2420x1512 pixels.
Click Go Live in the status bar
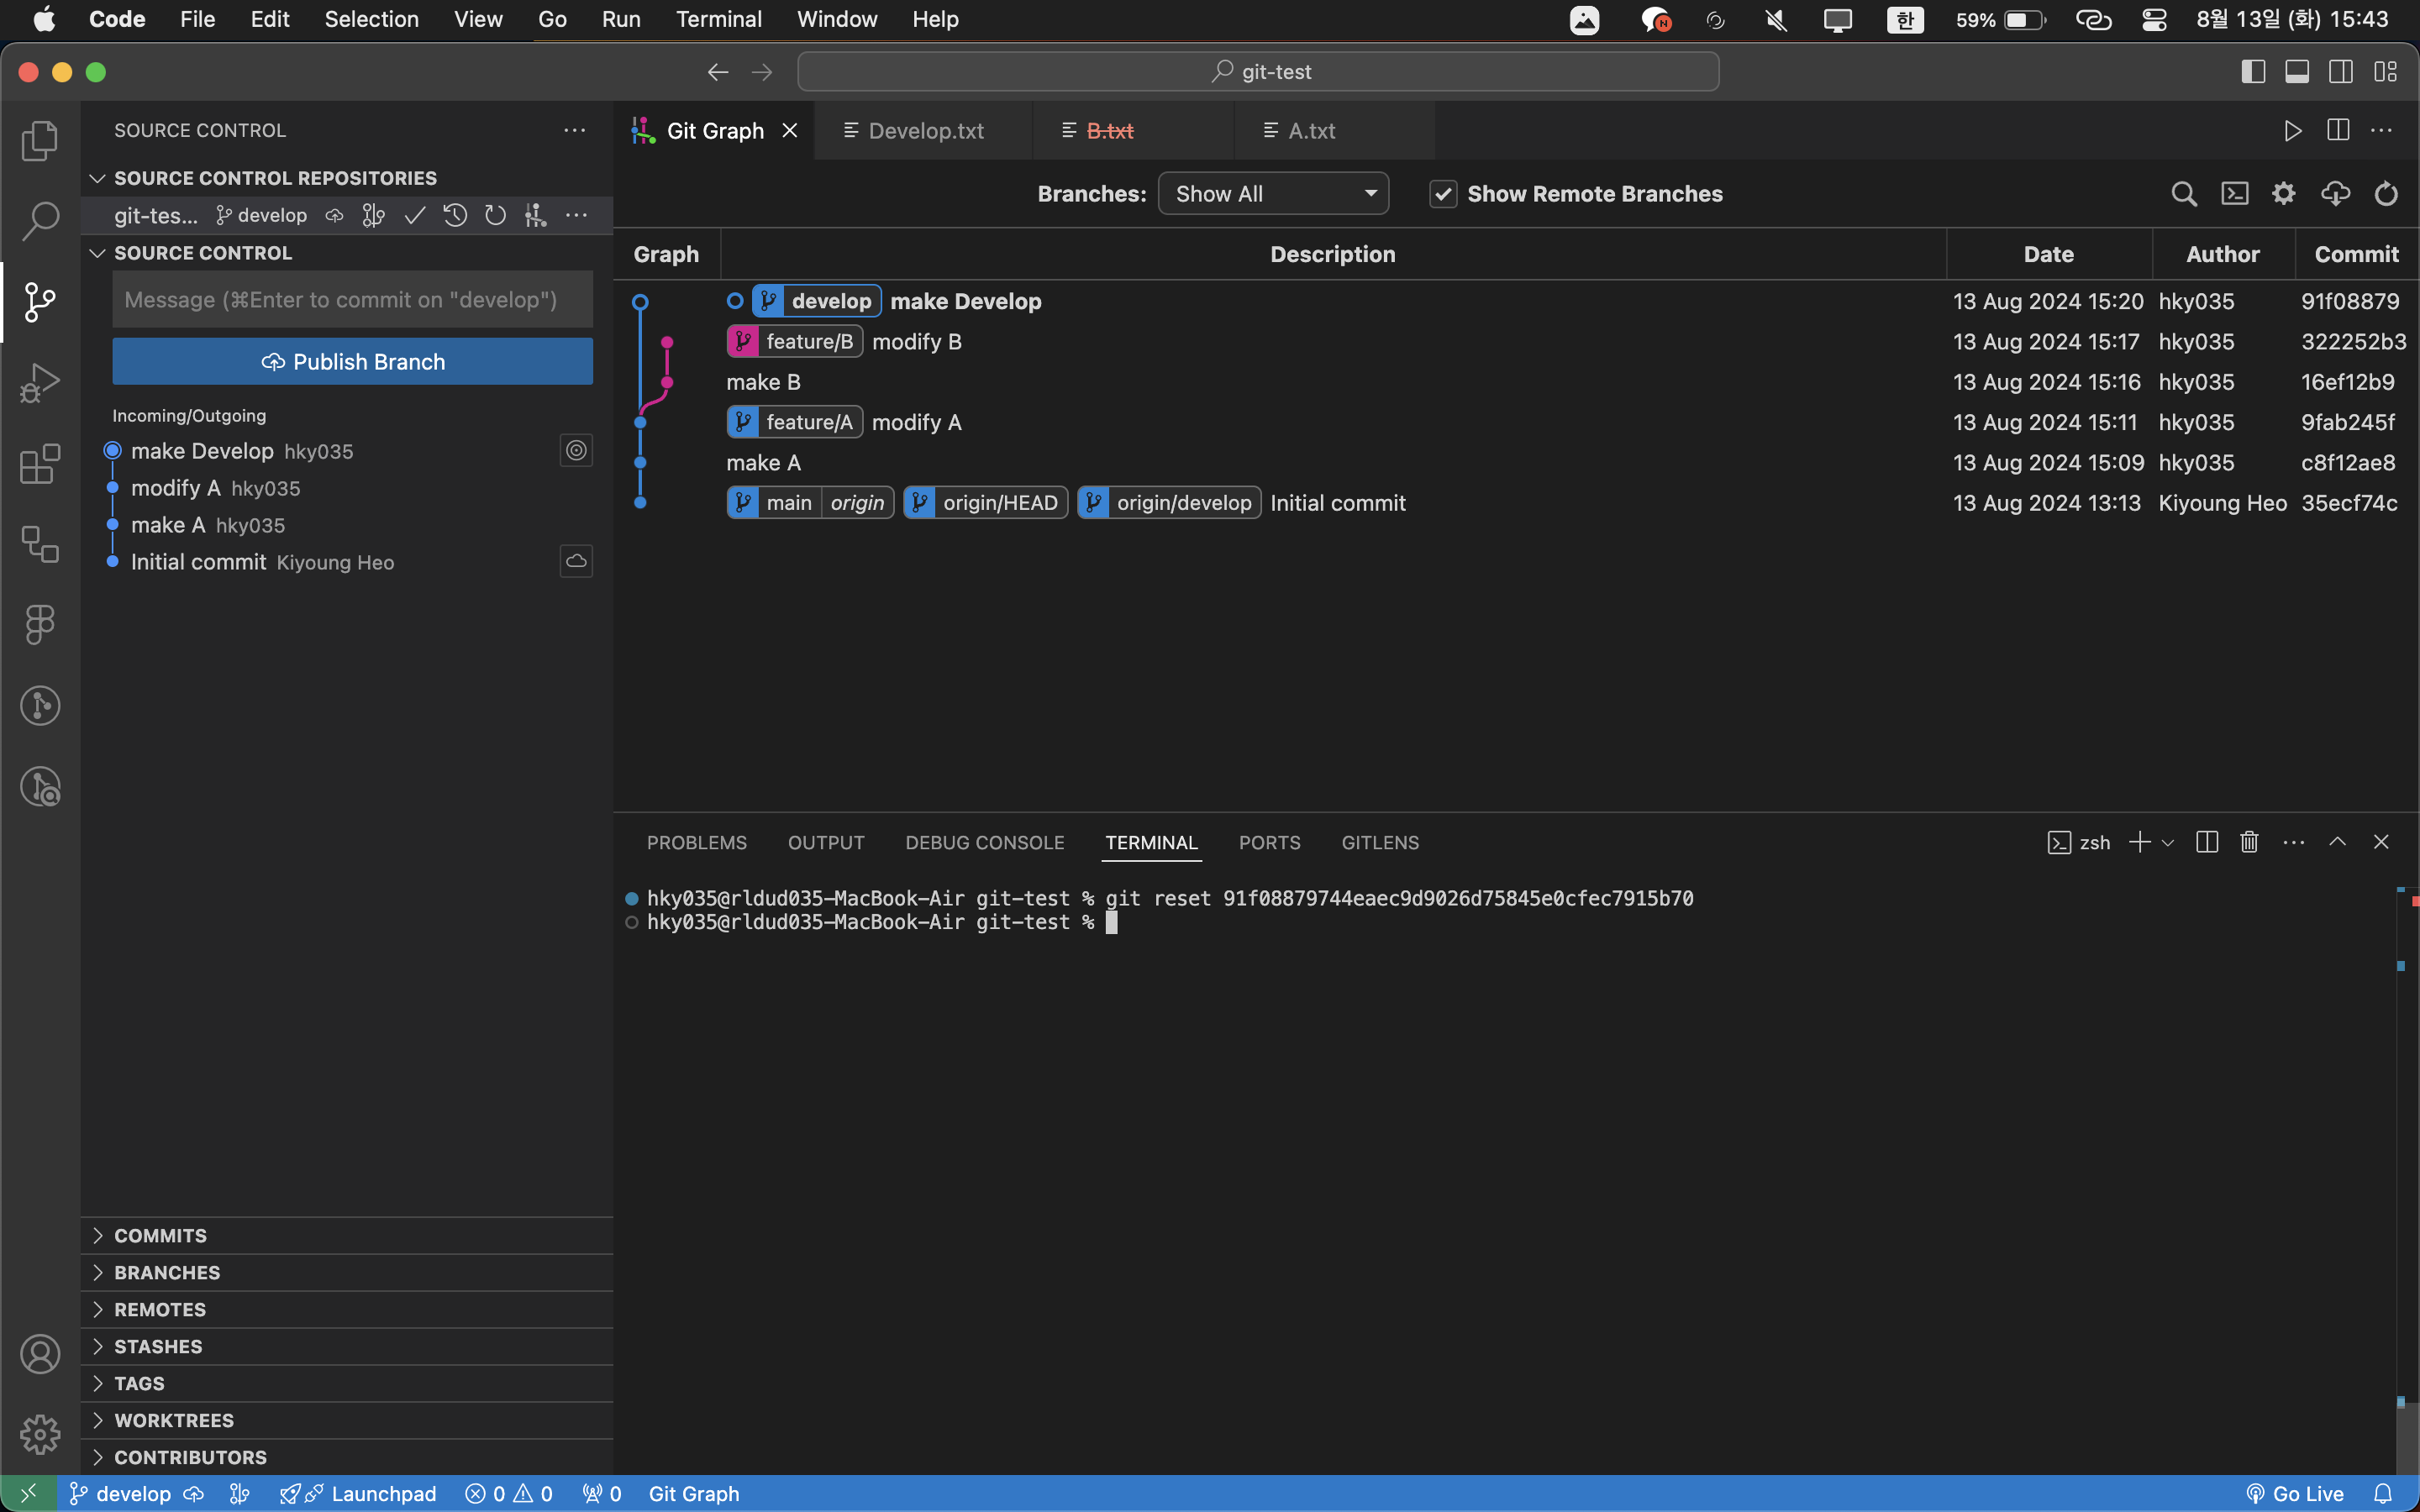point(2296,1493)
